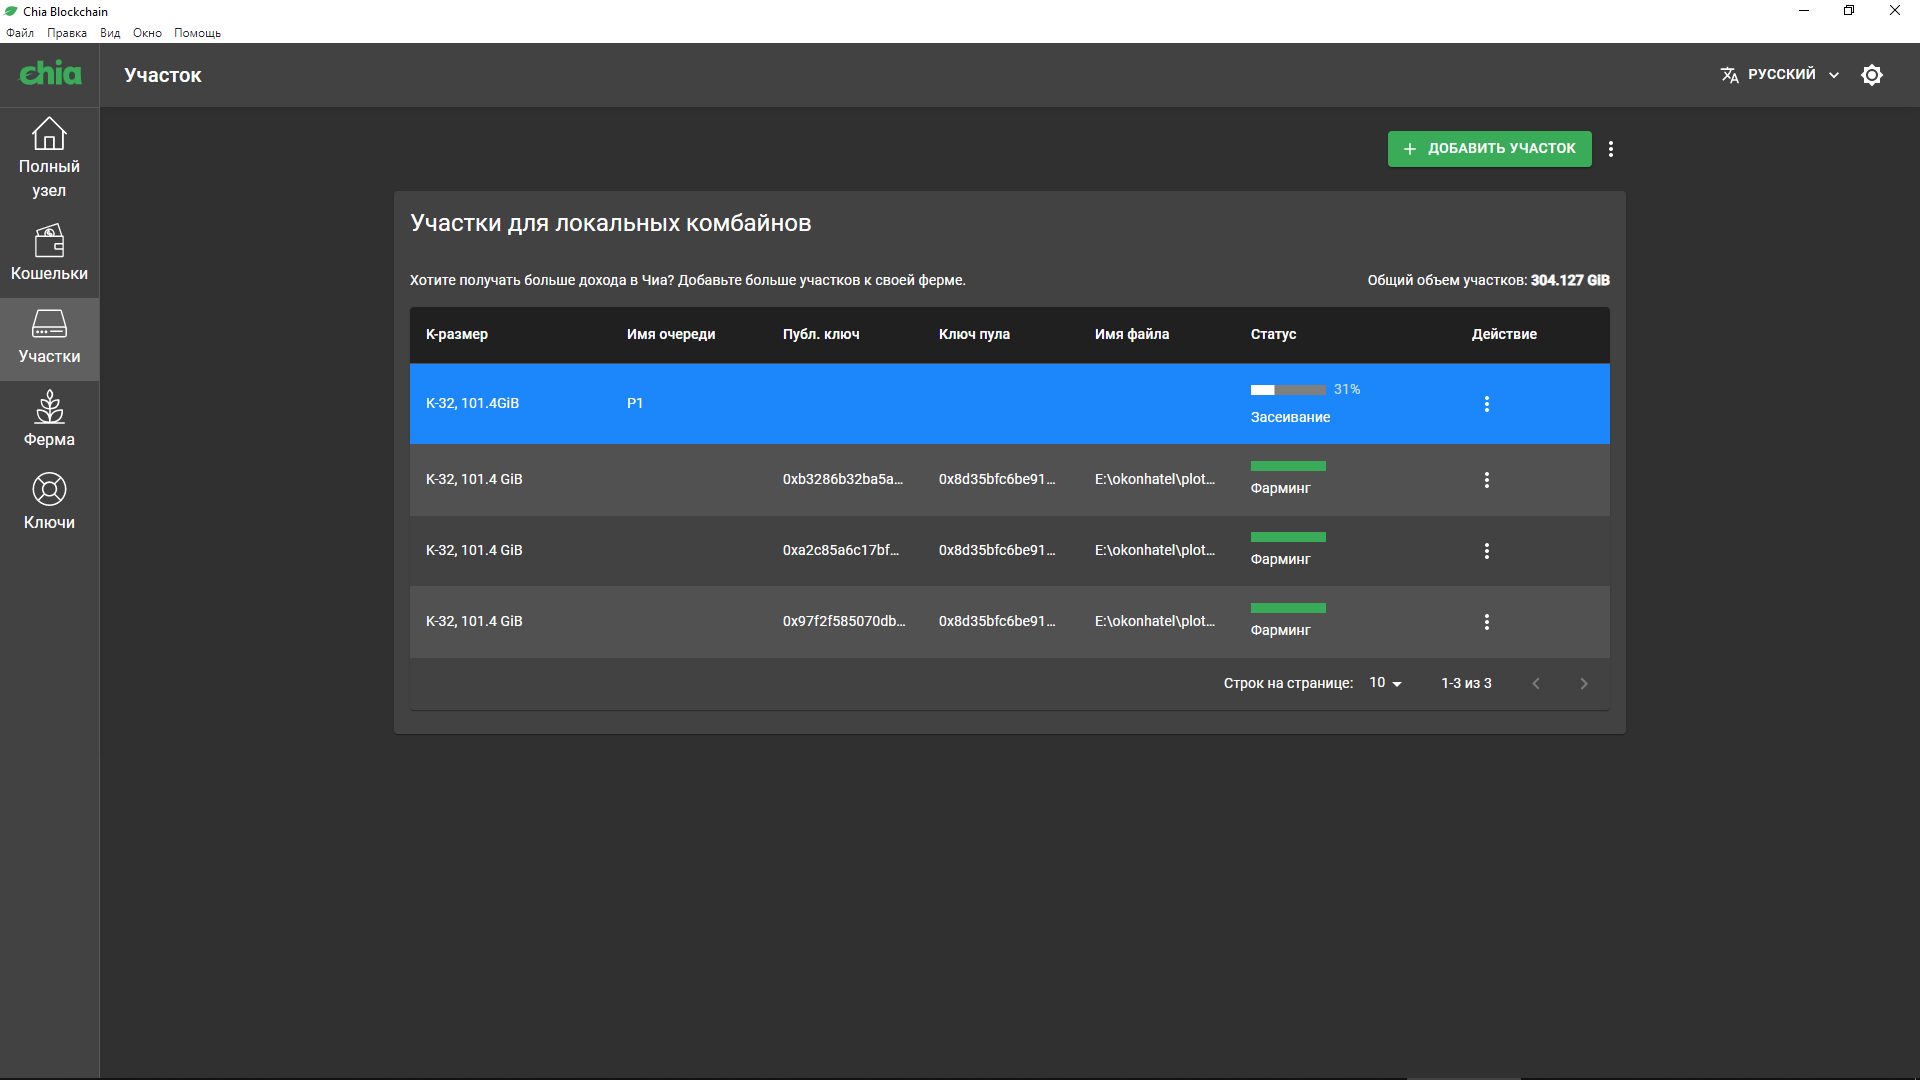Screen dimensions: 1920x1080
Task: Click the ДОБАВИТЬ УЧАСТОК button
Action: (1489, 149)
